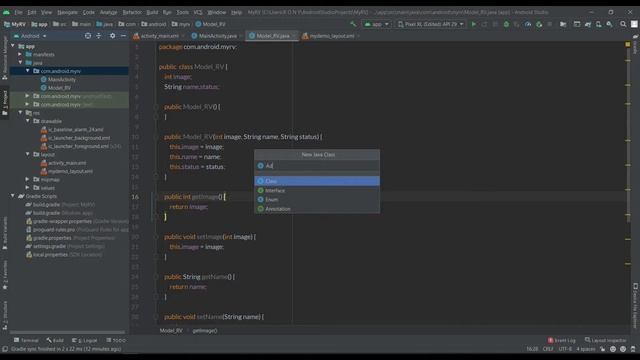Open the Build tool window button
The image size is (640, 360).
pyautogui.click(x=55, y=340)
